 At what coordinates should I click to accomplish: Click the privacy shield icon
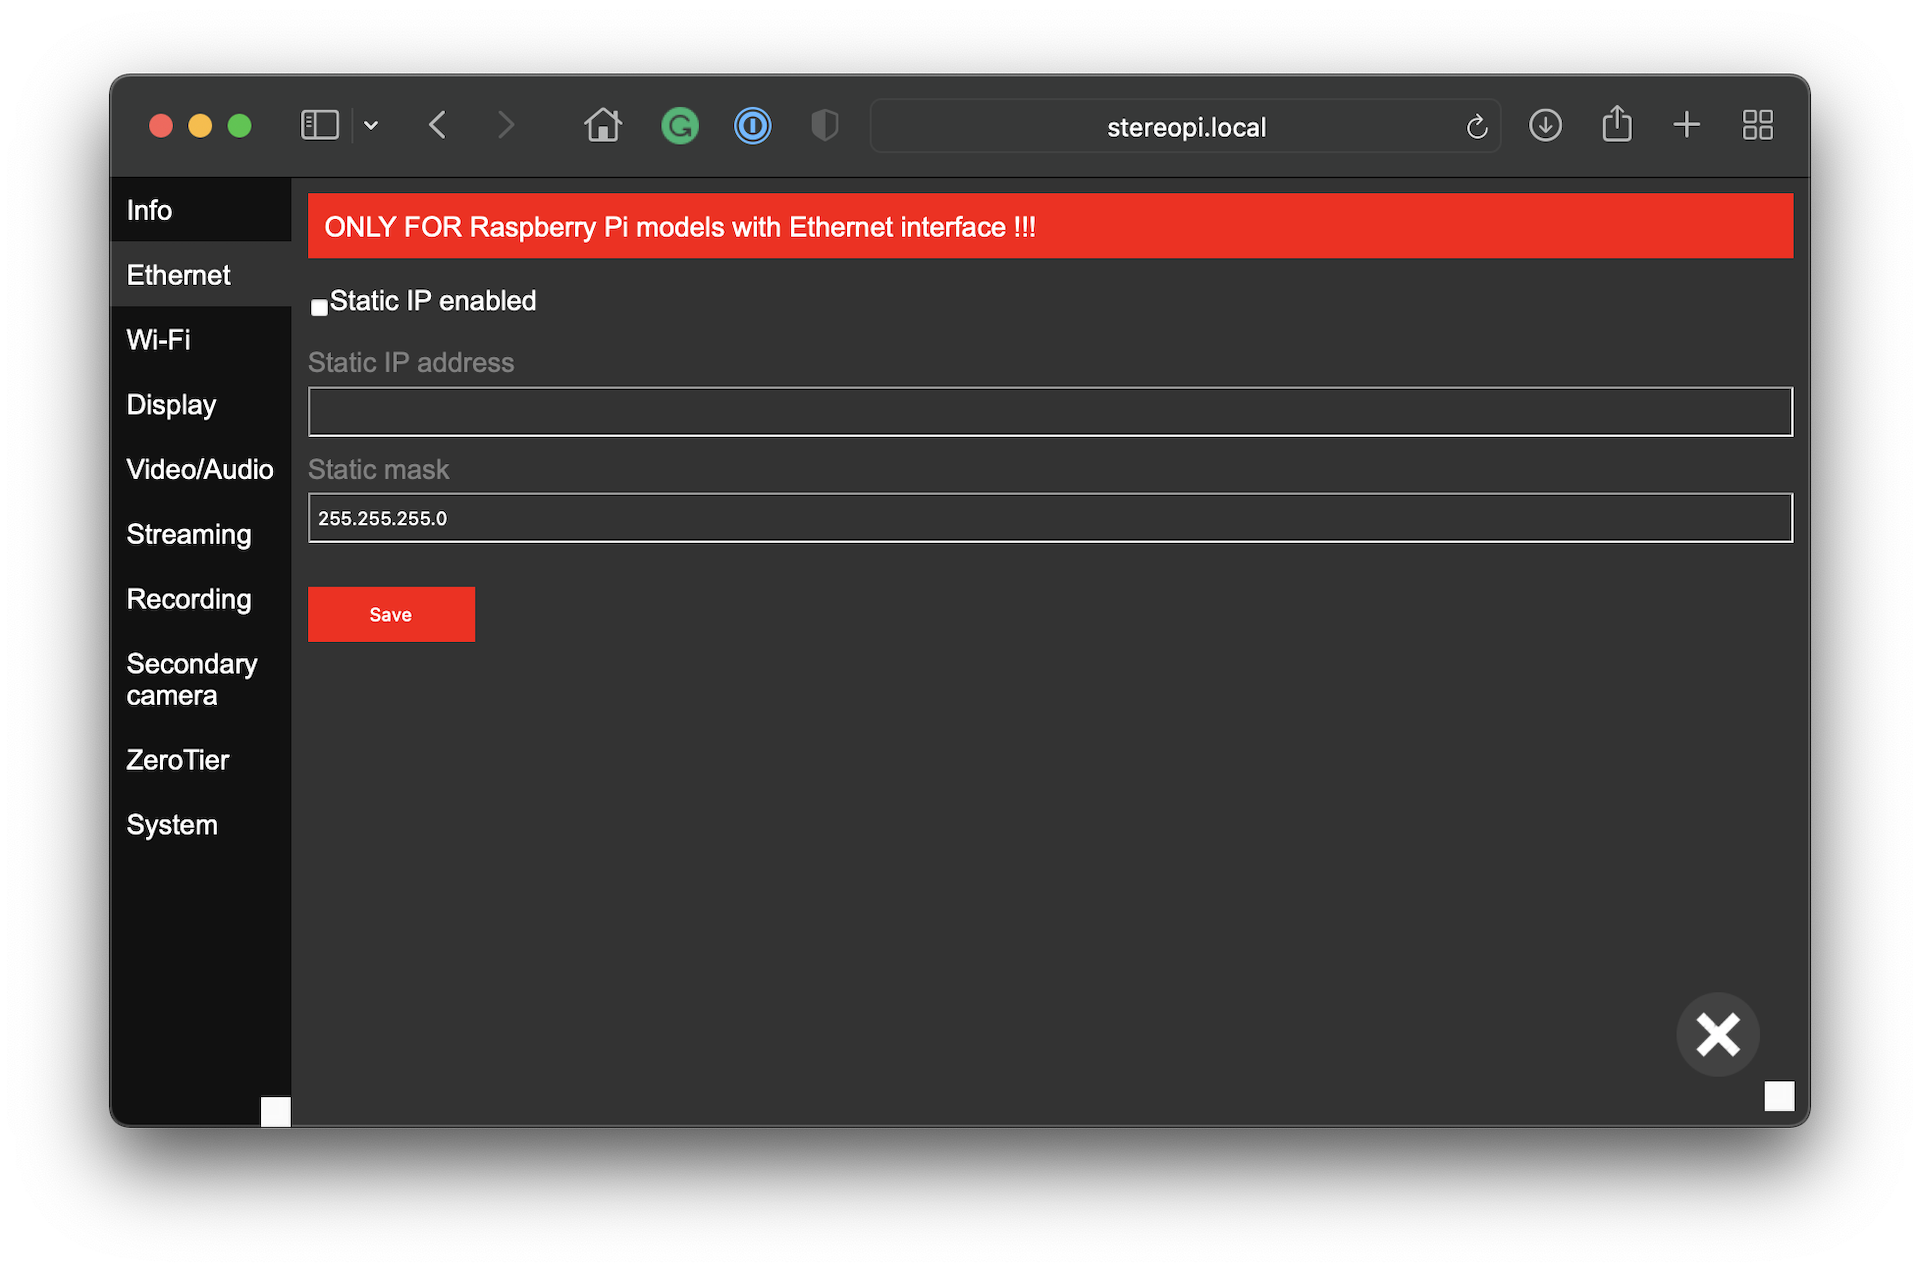(824, 126)
